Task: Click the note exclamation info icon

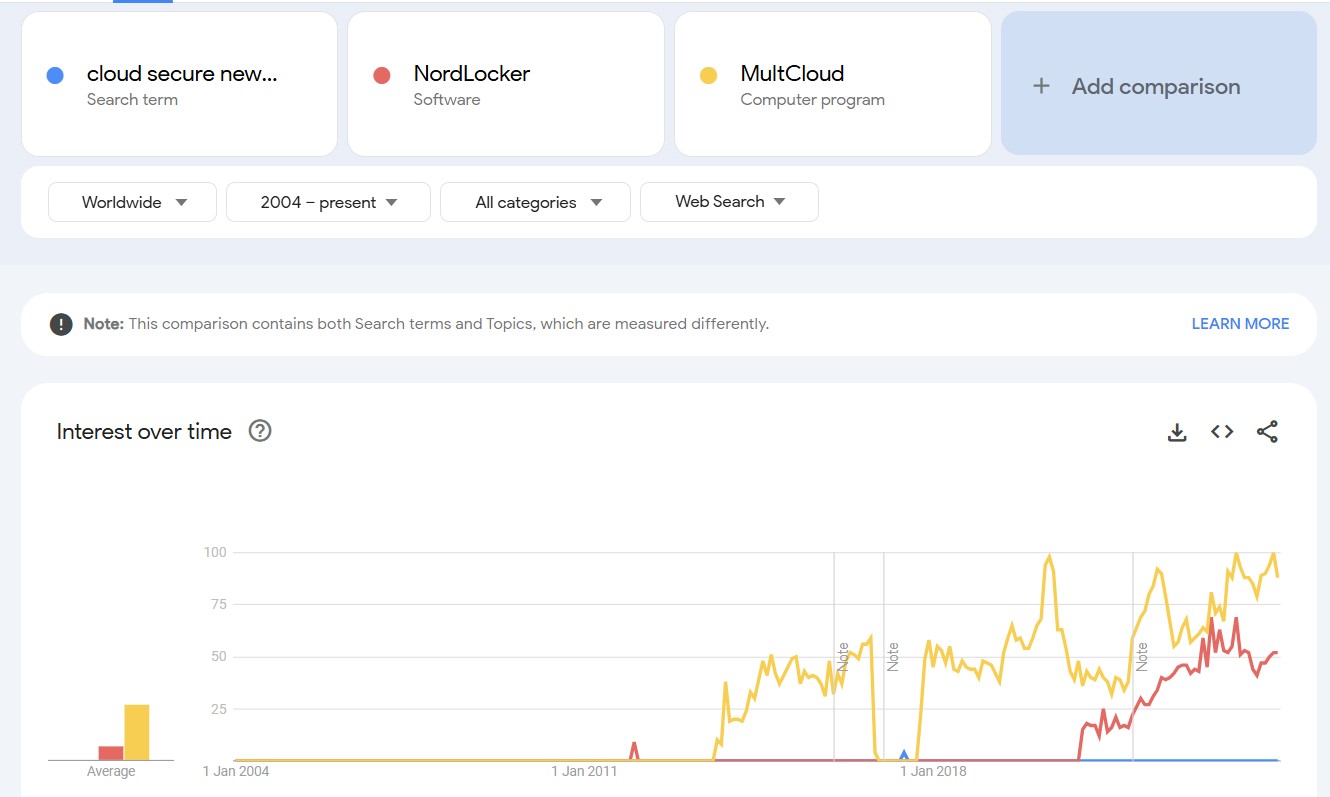Action: (61, 324)
